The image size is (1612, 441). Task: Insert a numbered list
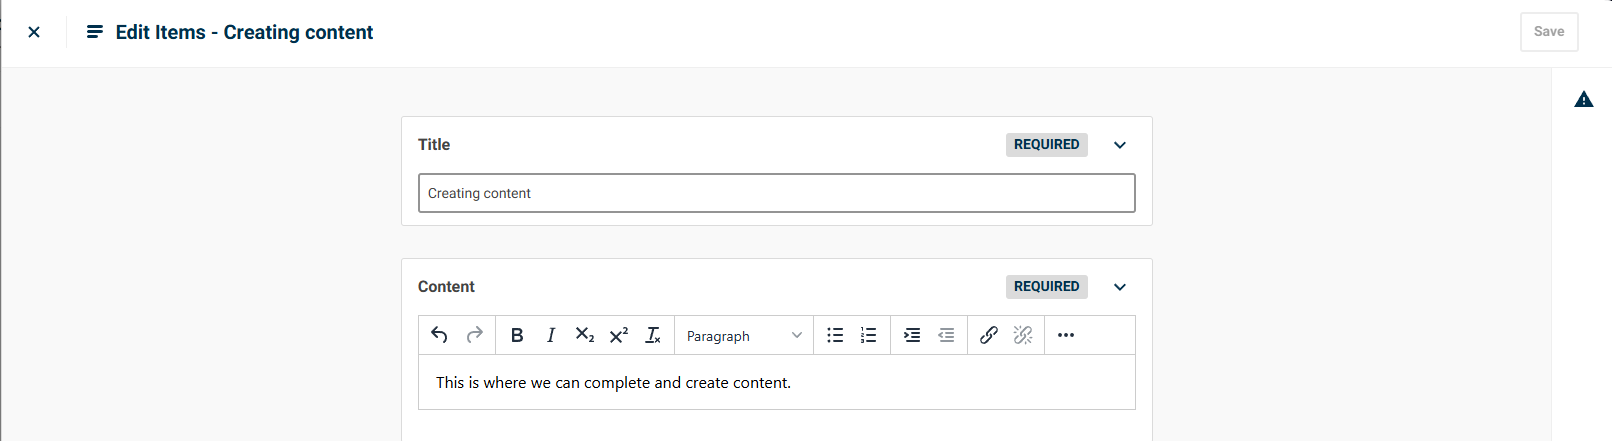tap(869, 335)
